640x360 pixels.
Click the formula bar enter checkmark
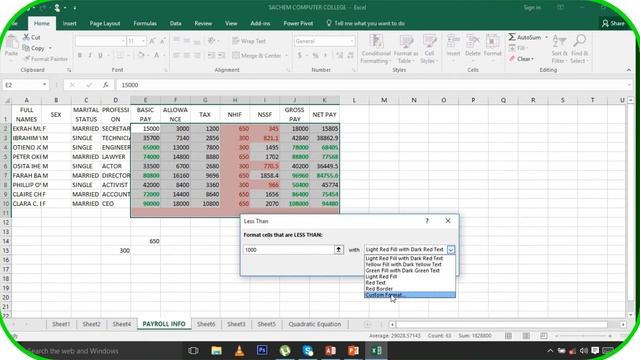pyautogui.click(x=89, y=85)
